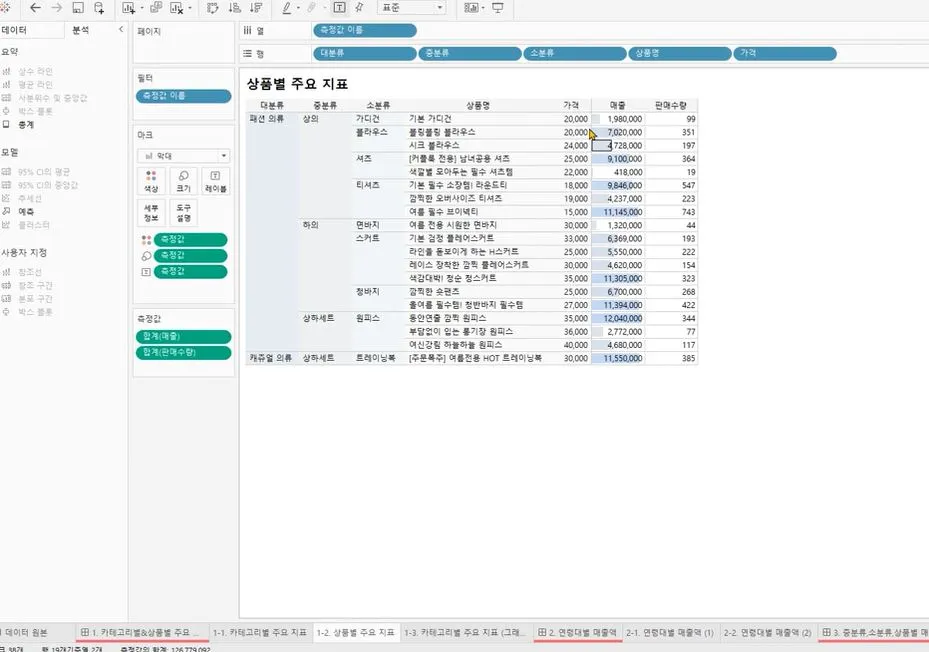Clear the sheet using the toolbar icon
The image size is (929, 652).
click(177, 8)
